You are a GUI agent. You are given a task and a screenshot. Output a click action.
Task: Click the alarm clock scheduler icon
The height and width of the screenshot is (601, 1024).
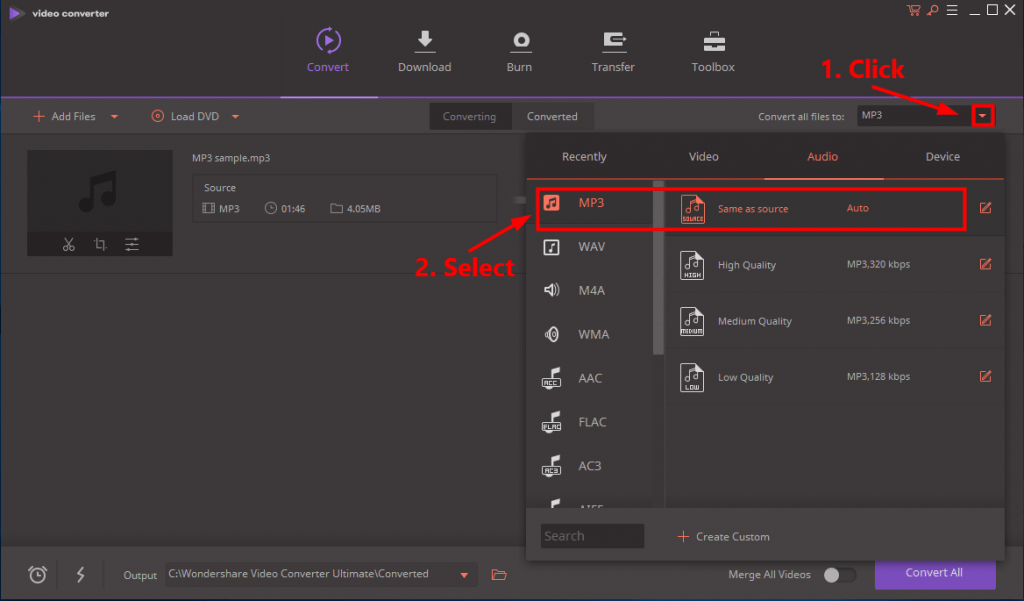tap(38, 574)
